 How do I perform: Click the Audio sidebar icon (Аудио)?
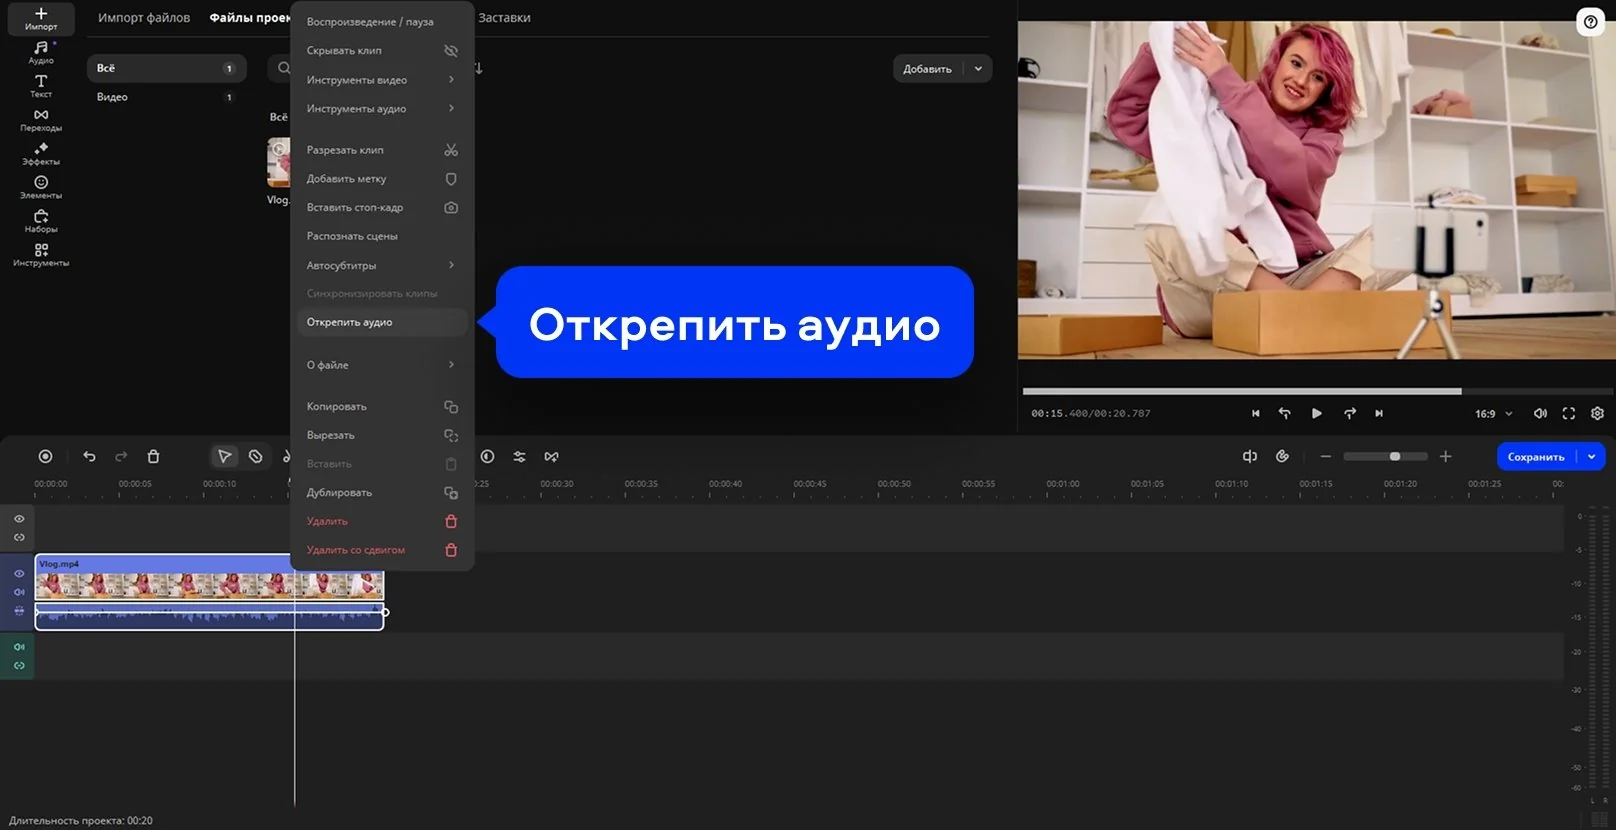[x=41, y=52]
